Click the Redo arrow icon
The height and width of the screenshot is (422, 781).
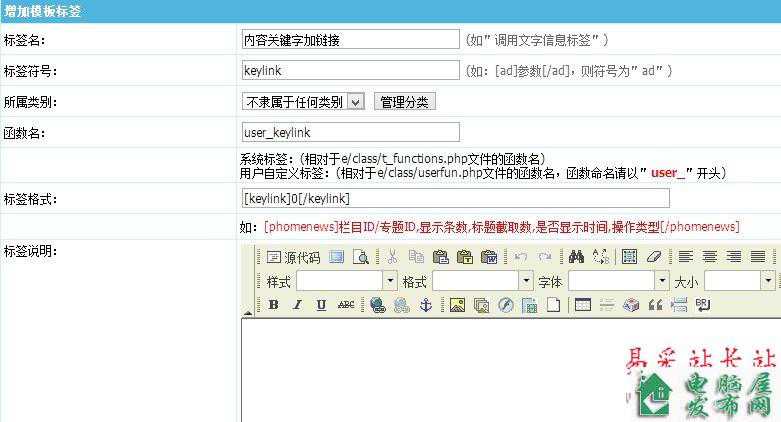click(545, 257)
